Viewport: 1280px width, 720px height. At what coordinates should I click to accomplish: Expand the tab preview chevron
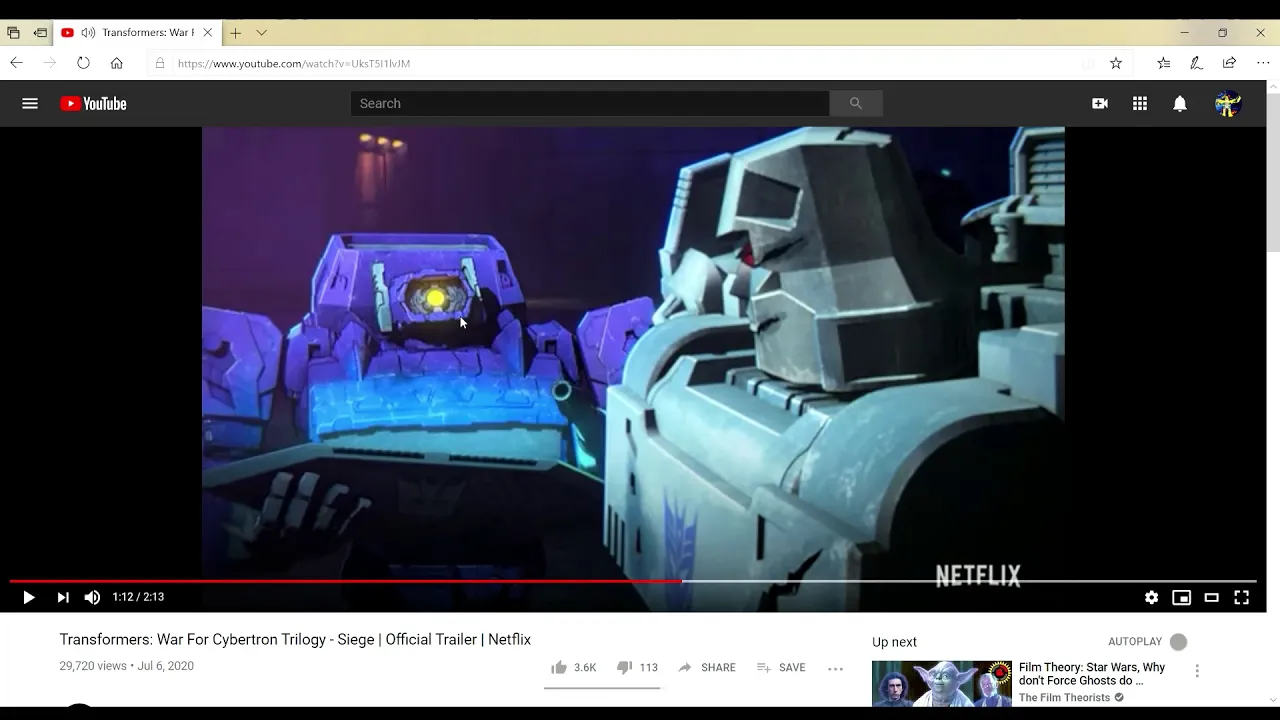pyautogui.click(x=261, y=32)
